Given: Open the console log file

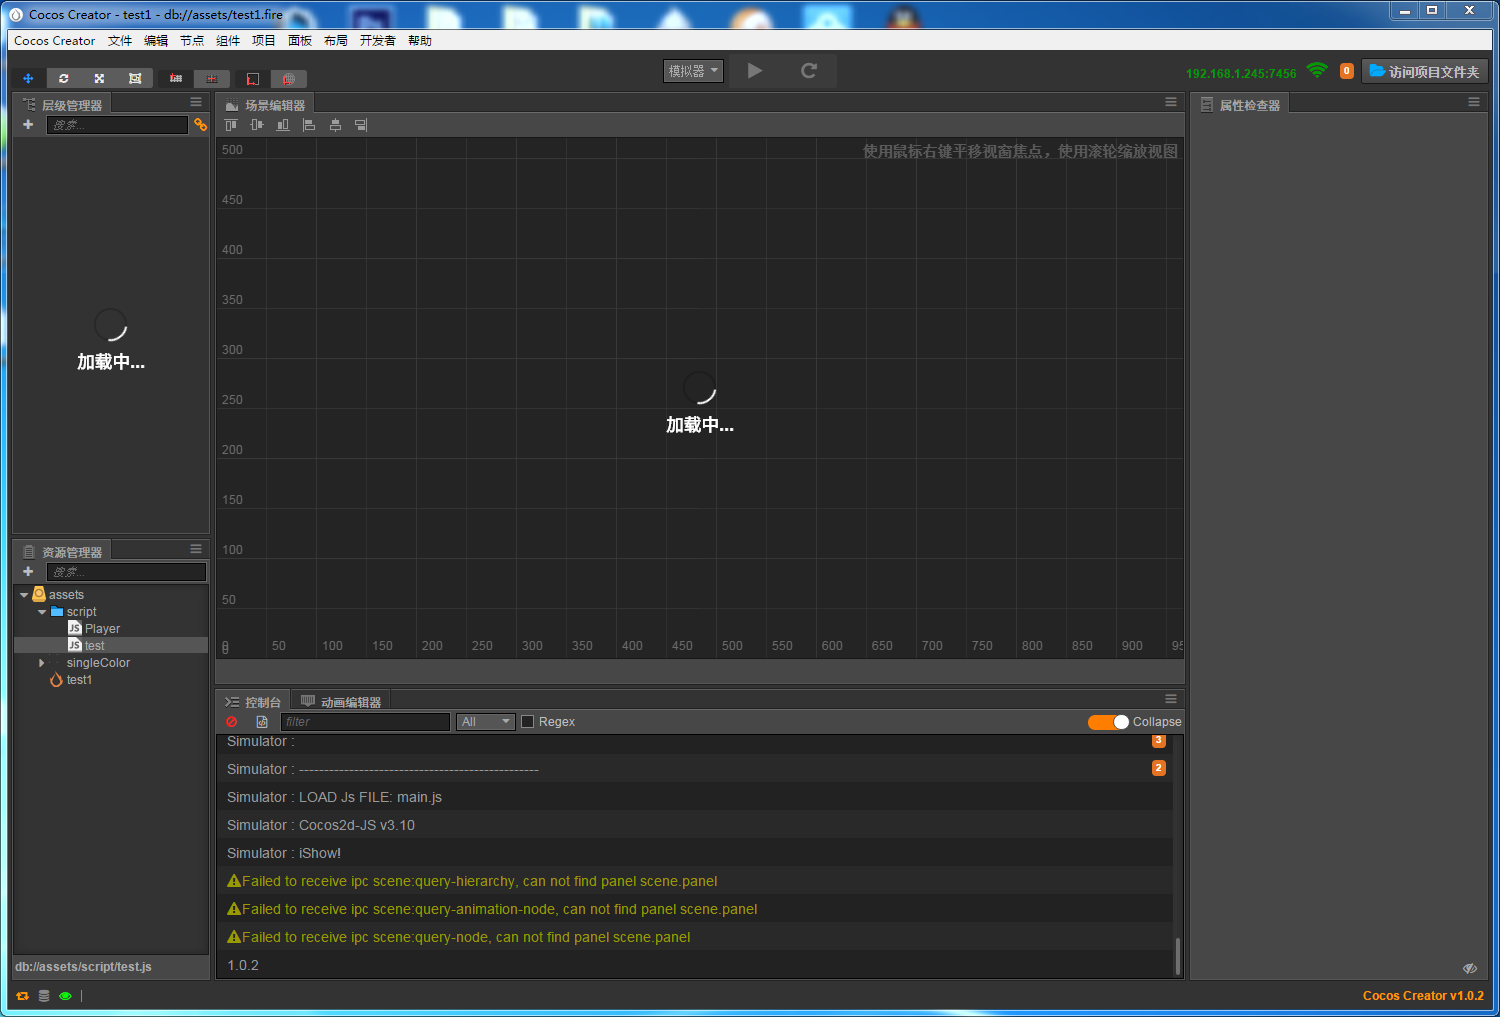Looking at the screenshot, I should click(262, 722).
